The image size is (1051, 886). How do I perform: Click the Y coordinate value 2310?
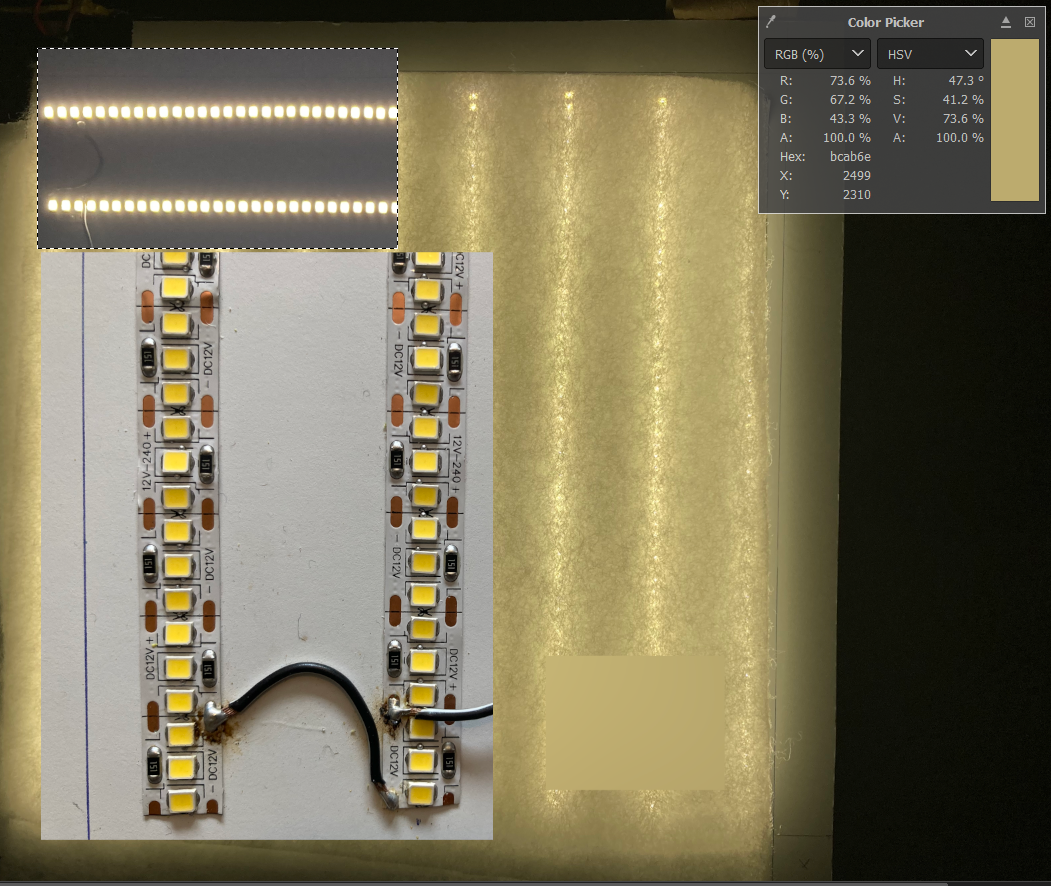click(857, 194)
